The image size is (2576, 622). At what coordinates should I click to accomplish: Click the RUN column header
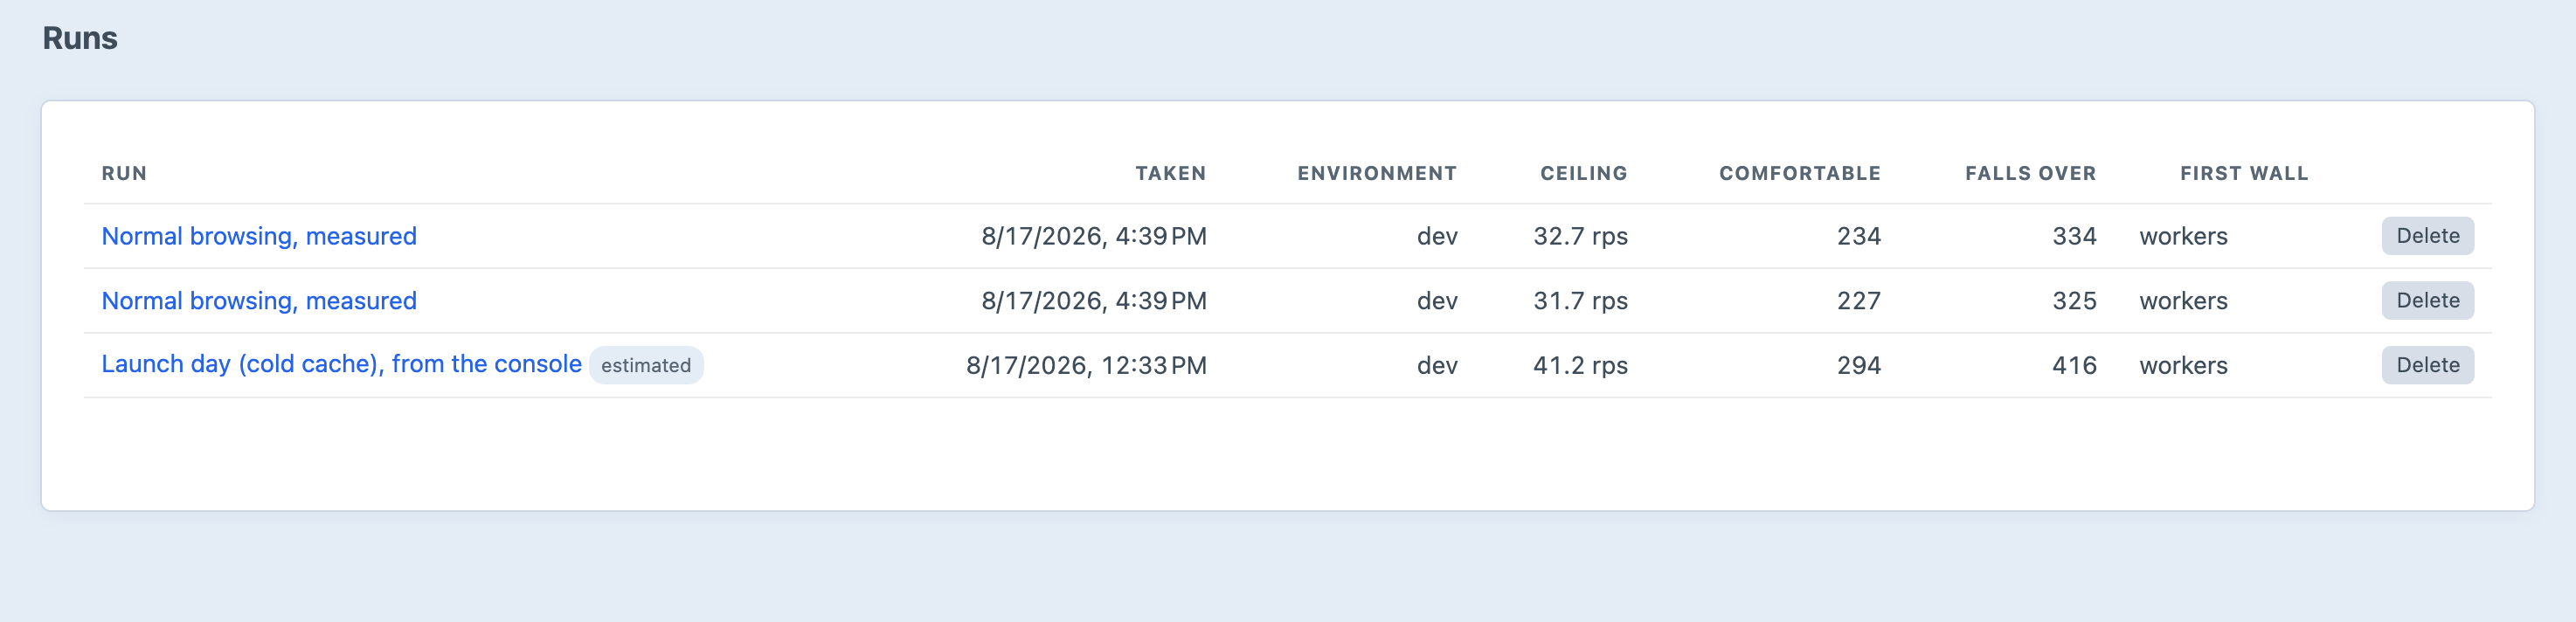click(124, 173)
